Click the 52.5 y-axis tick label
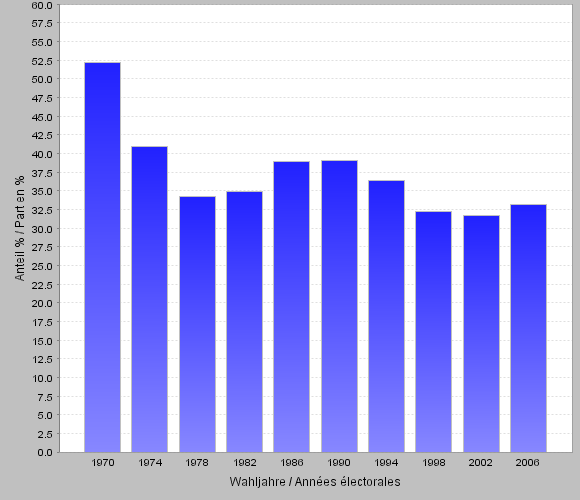 (42, 61)
